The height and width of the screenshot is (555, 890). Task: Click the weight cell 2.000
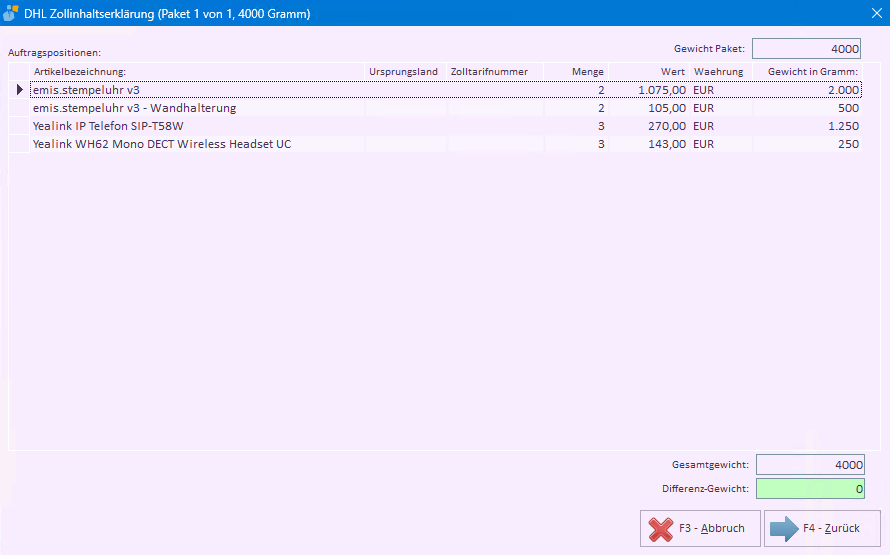(807, 90)
